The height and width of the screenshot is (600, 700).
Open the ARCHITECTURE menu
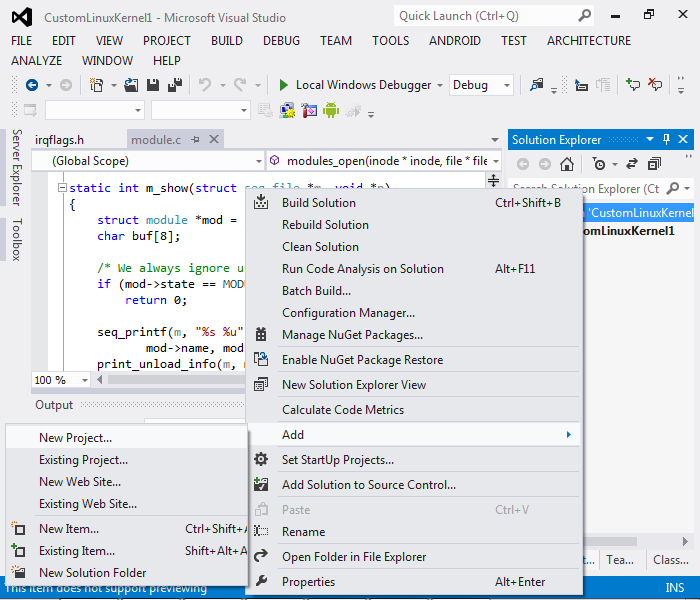(x=589, y=41)
